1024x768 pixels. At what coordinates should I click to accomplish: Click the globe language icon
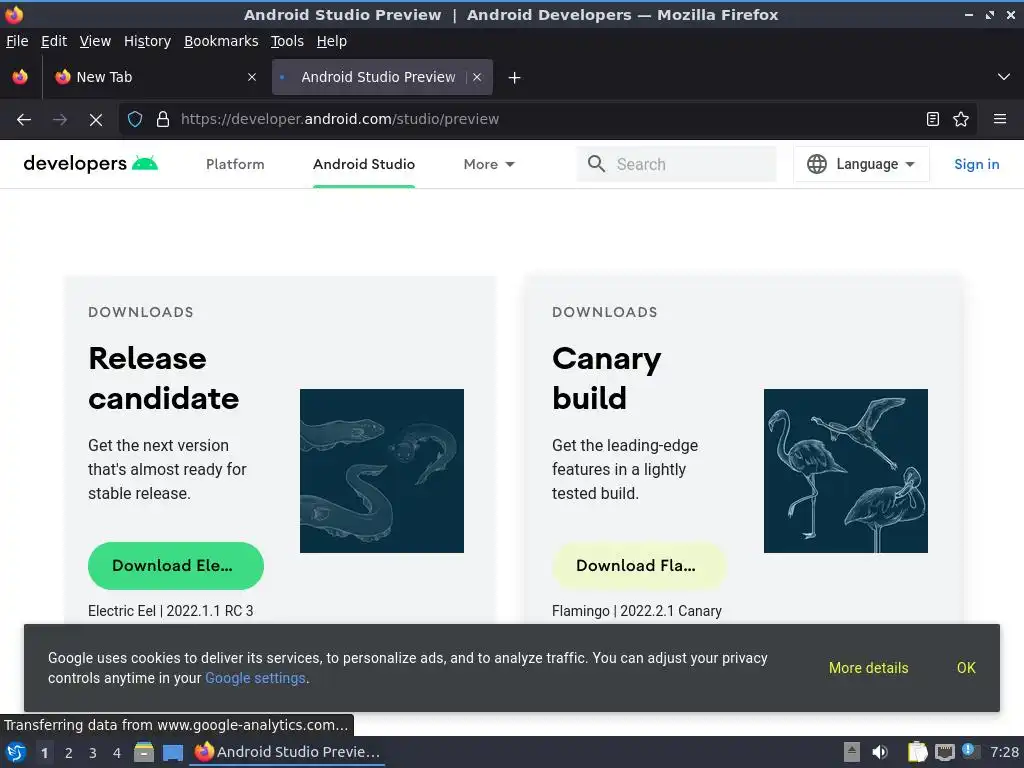click(x=816, y=164)
